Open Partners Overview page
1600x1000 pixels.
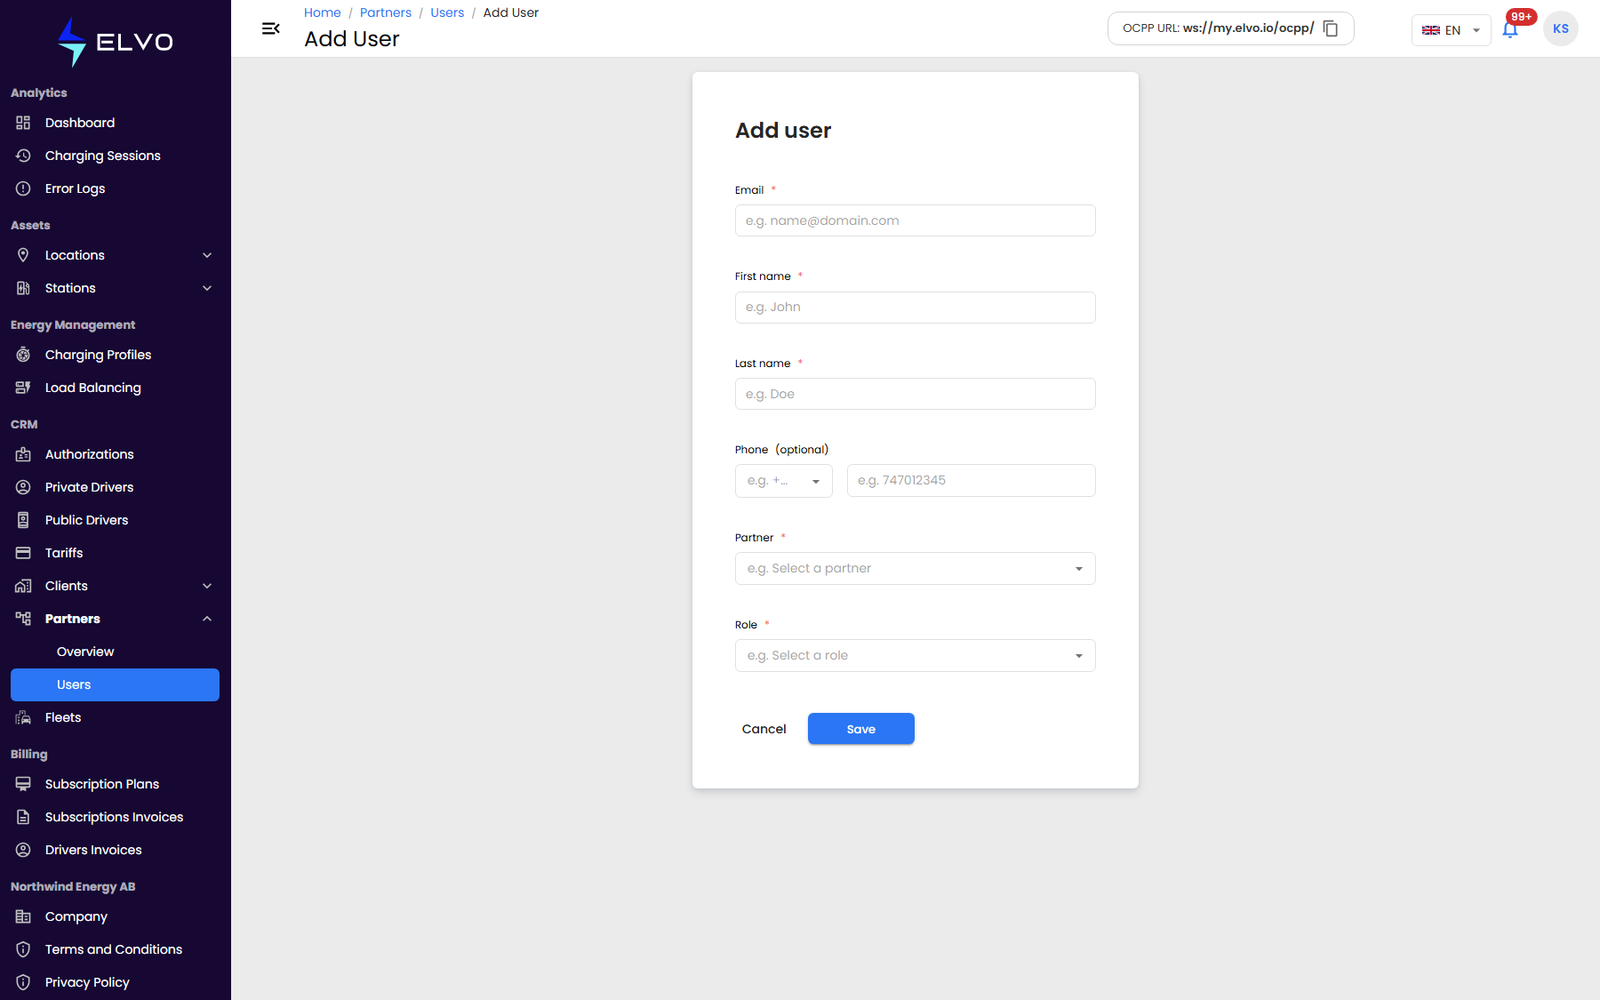point(85,652)
